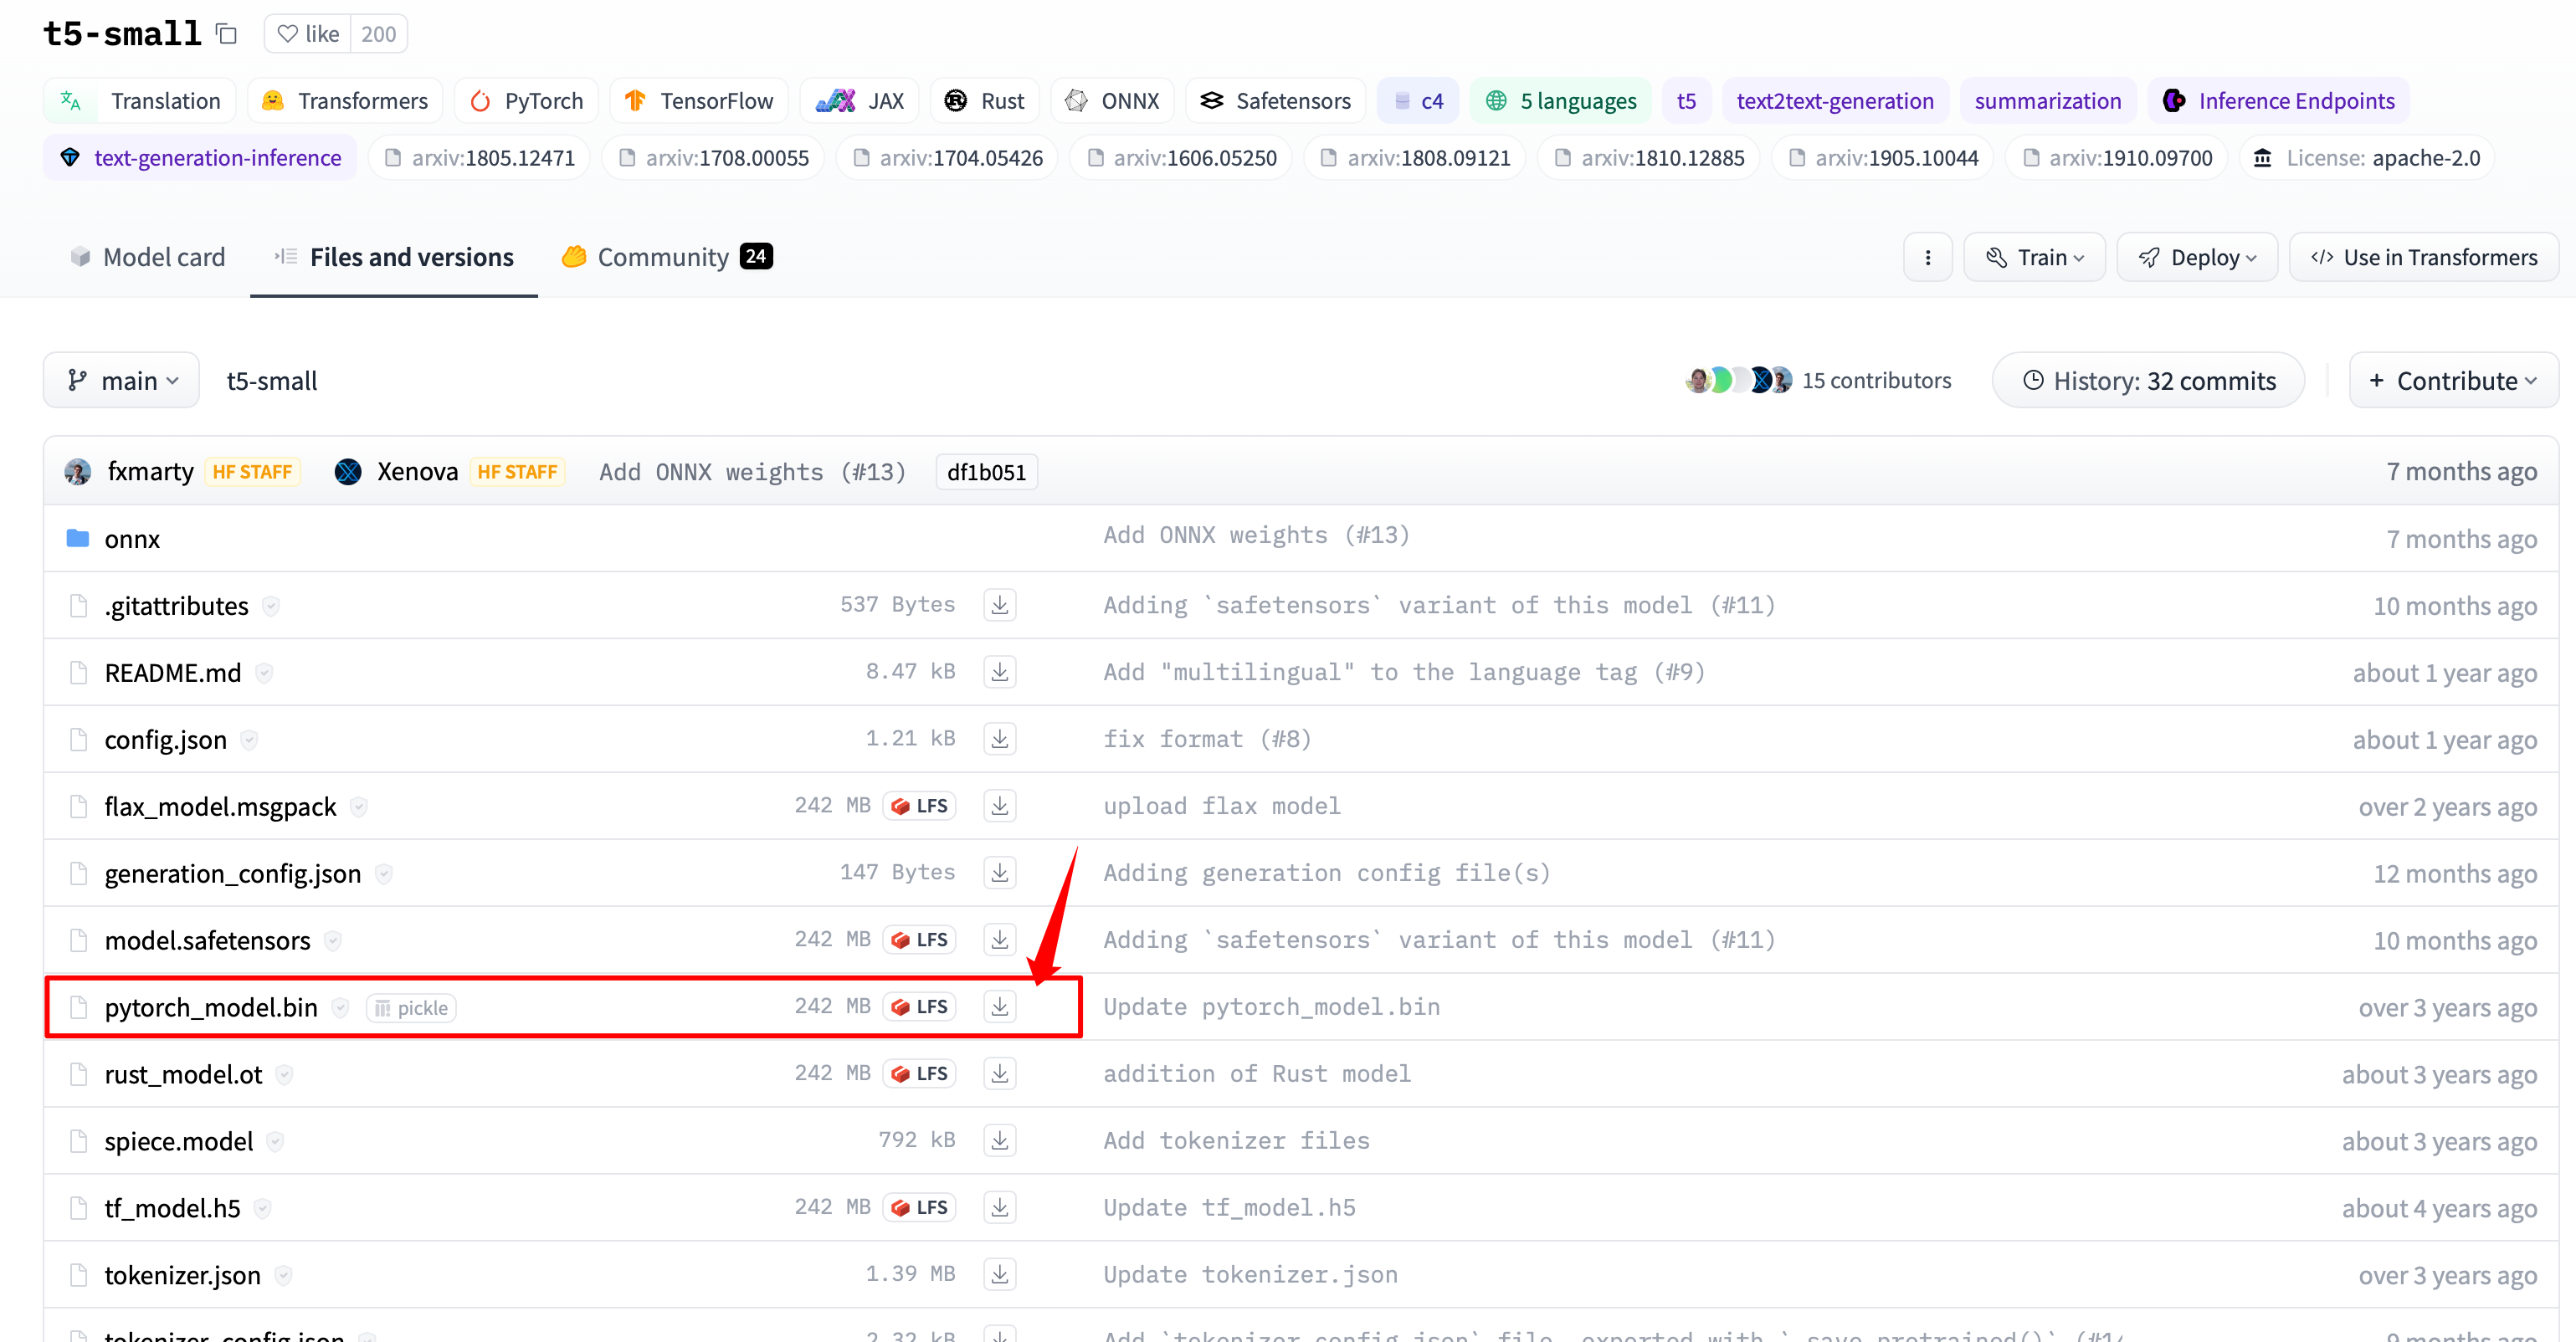Click History: 32 commits button
This screenshot has width=2576, height=1342.
click(x=2148, y=380)
